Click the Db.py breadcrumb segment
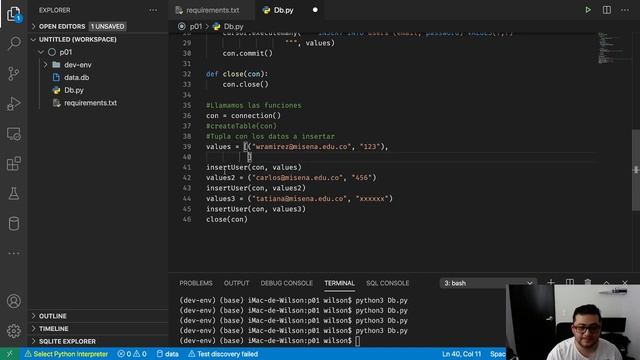The image size is (640, 360). click(233, 27)
